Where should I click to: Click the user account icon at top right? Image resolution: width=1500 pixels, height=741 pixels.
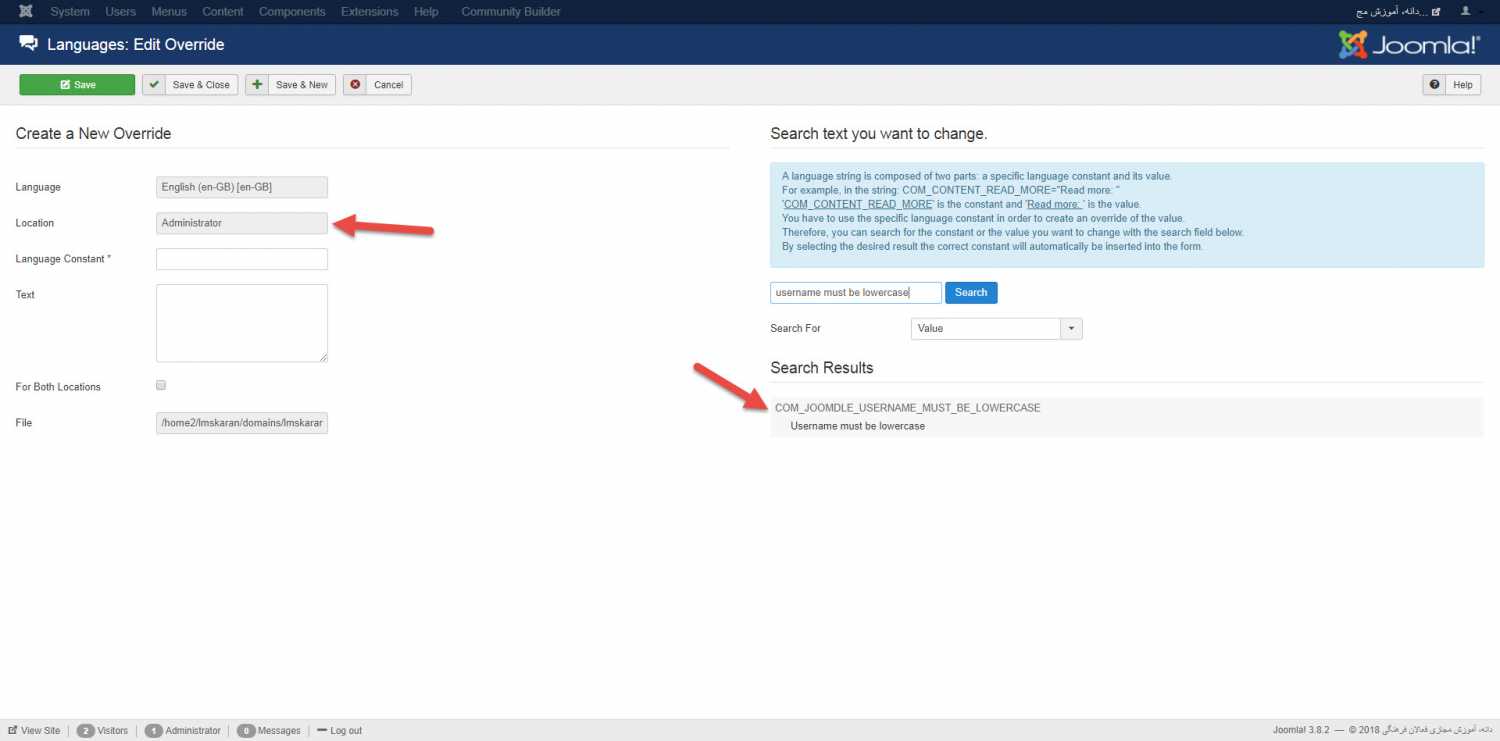[x=1466, y=12]
